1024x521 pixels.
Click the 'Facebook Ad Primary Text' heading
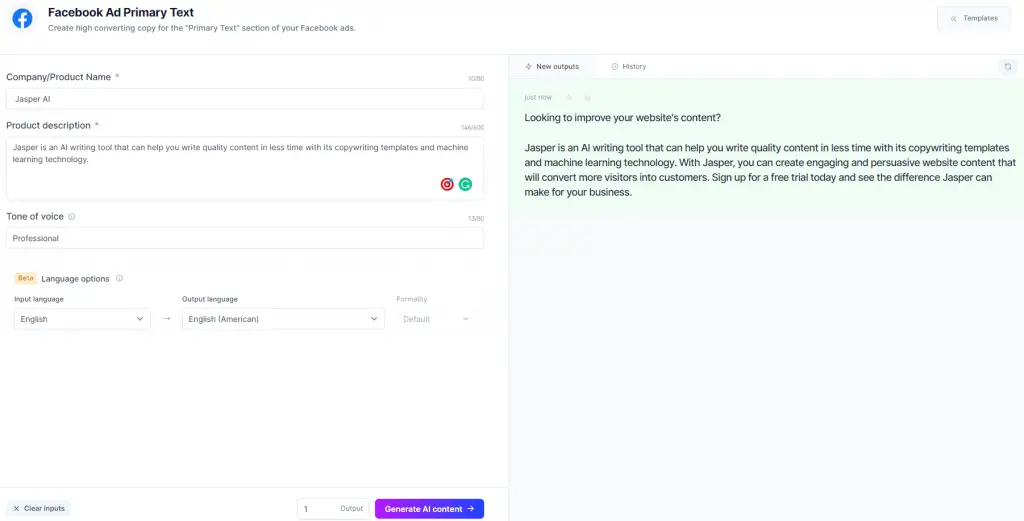click(121, 12)
